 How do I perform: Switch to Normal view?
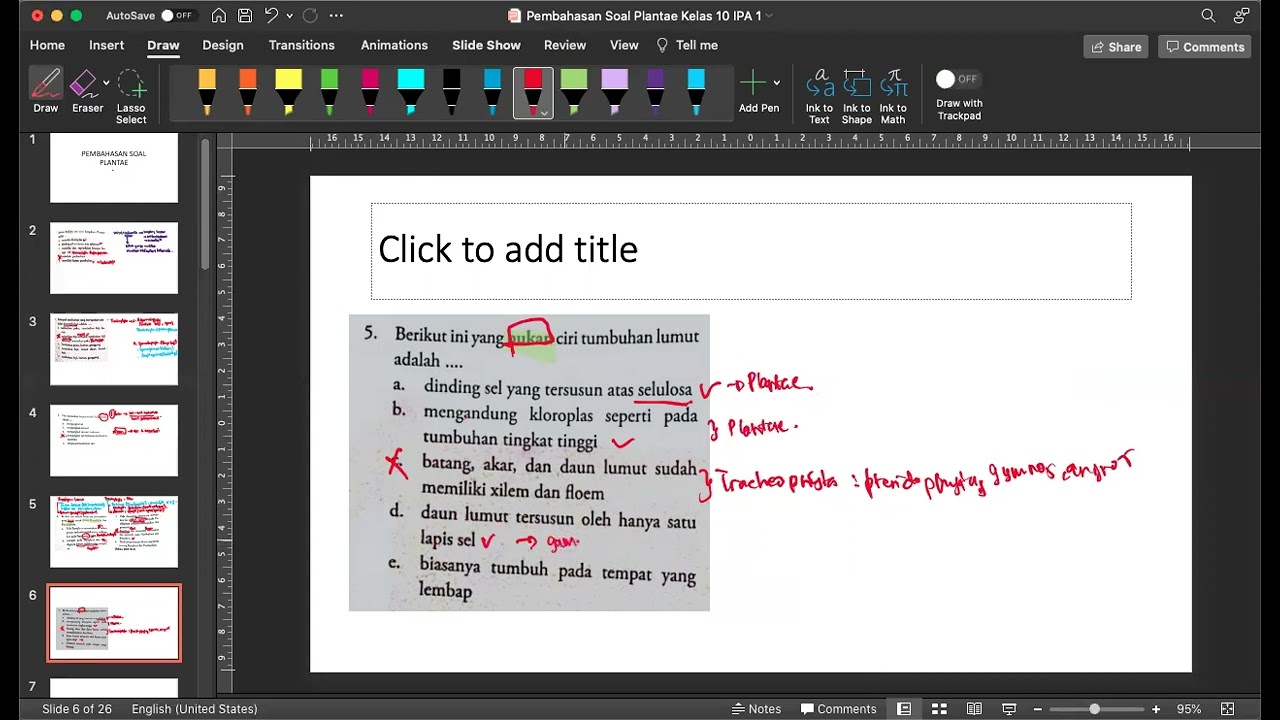[x=904, y=709]
